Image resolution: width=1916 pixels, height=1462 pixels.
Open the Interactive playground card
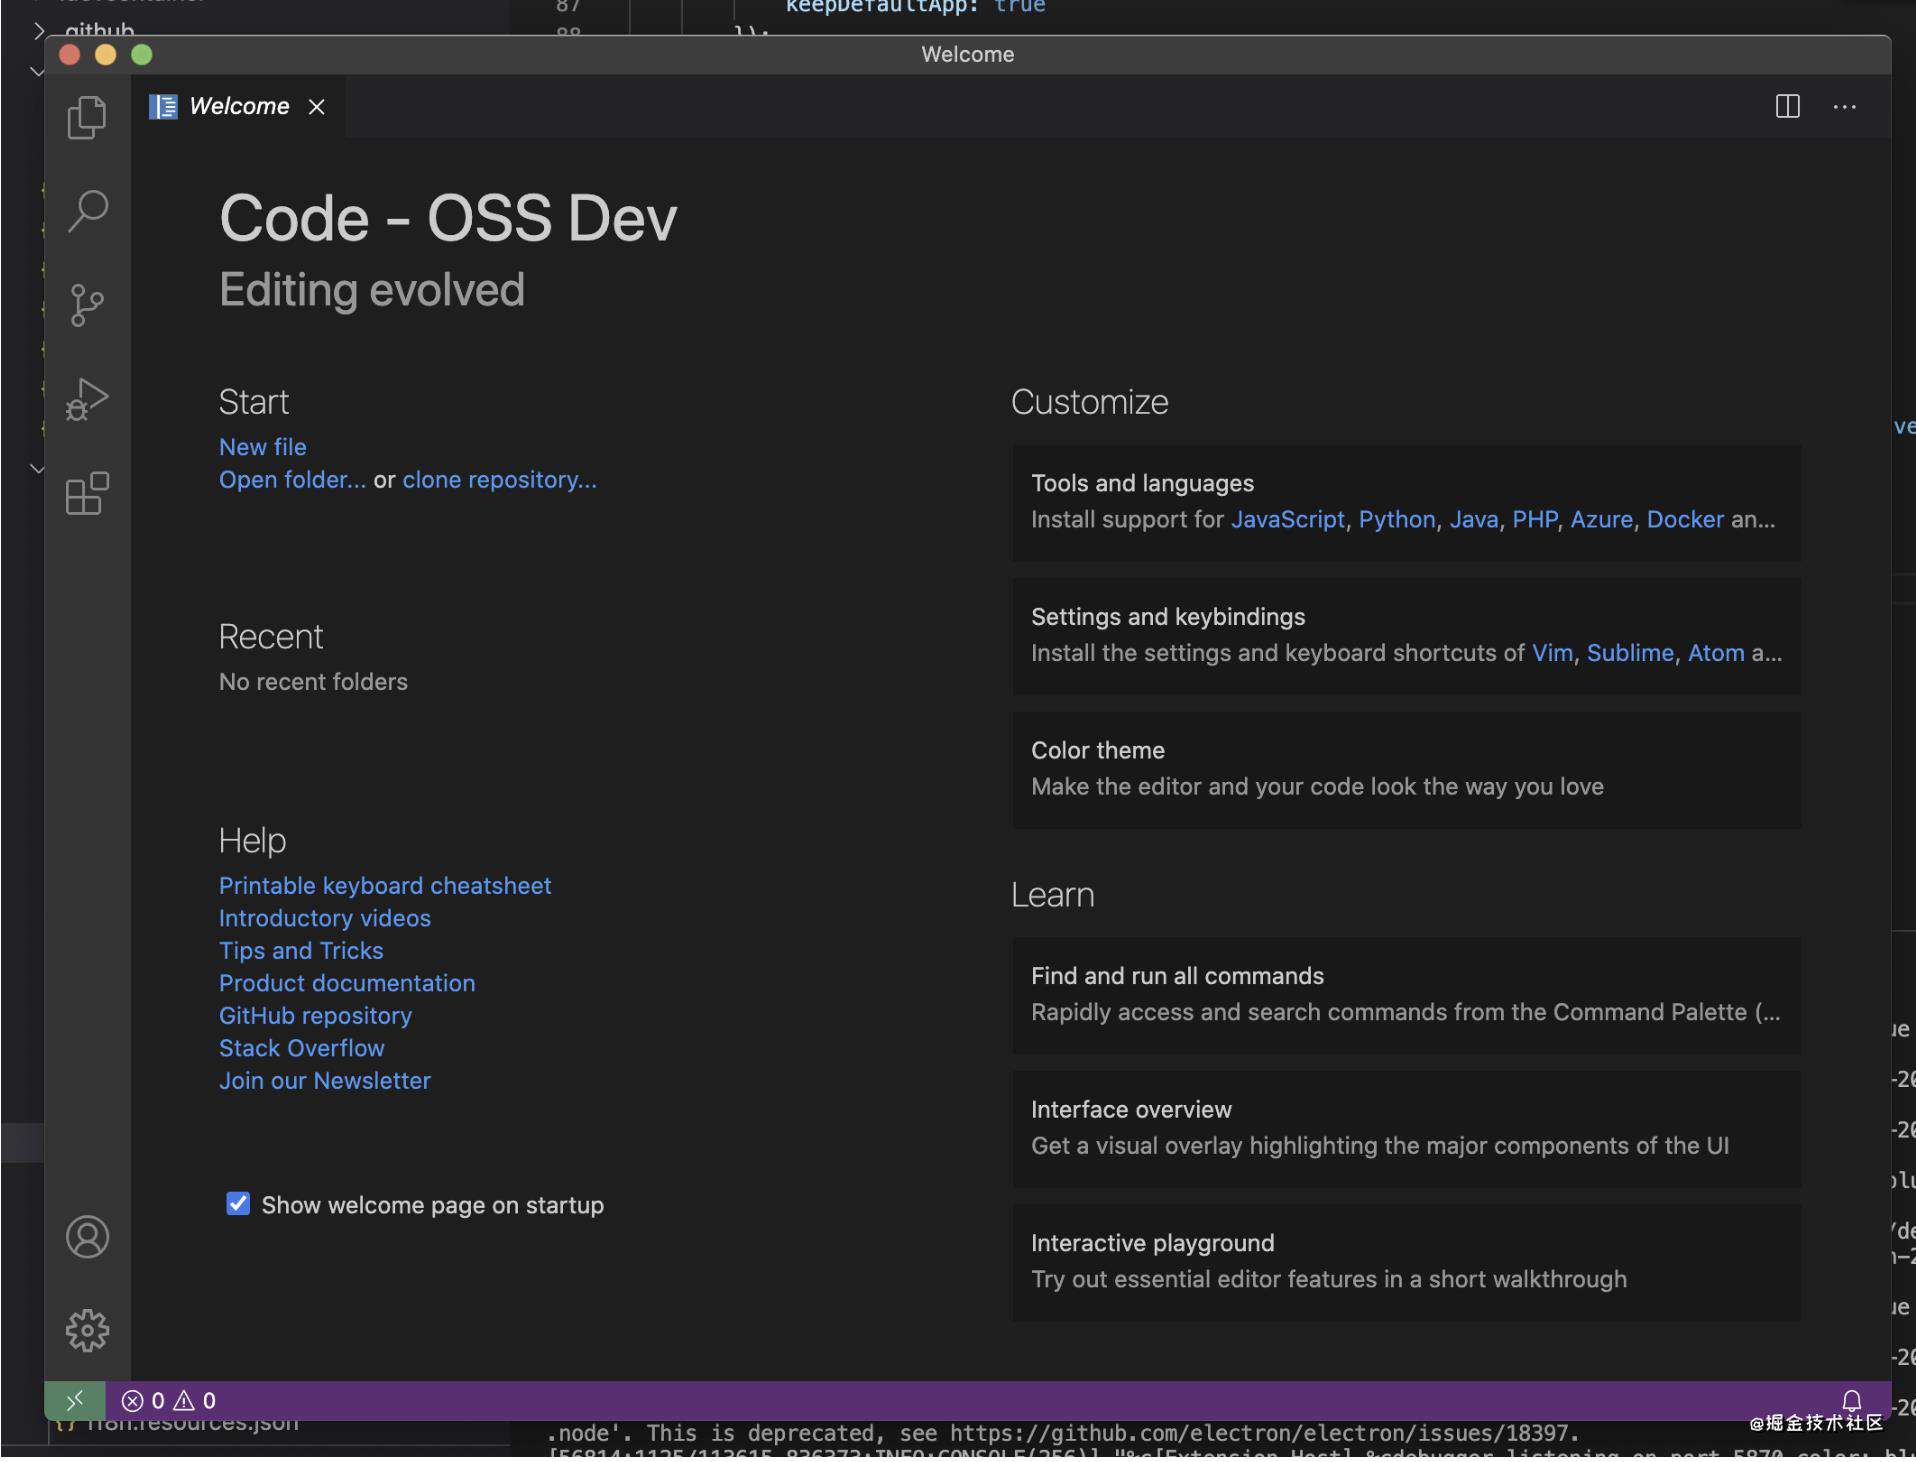(x=1406, y=1263)
